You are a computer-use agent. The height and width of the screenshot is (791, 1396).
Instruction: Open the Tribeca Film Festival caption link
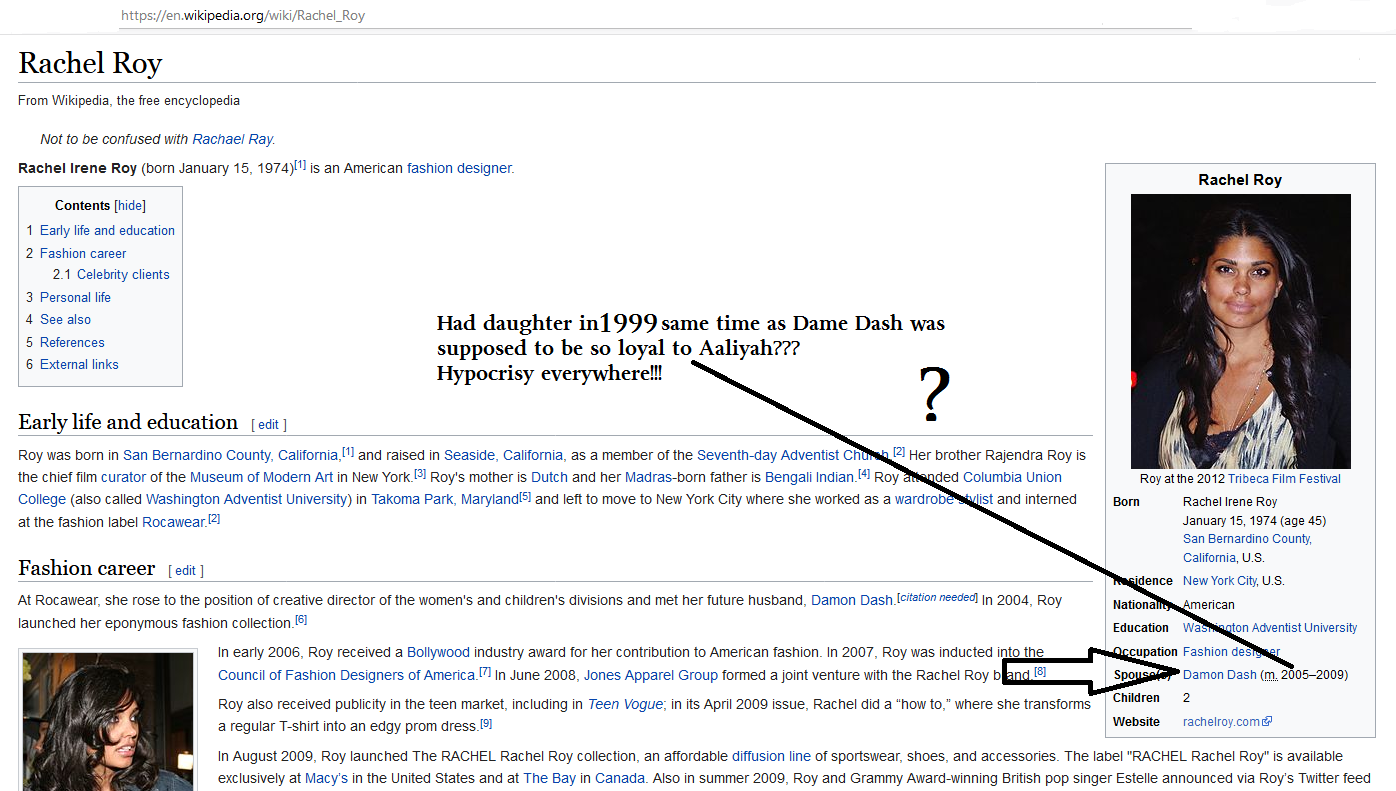pos(1284,479)
